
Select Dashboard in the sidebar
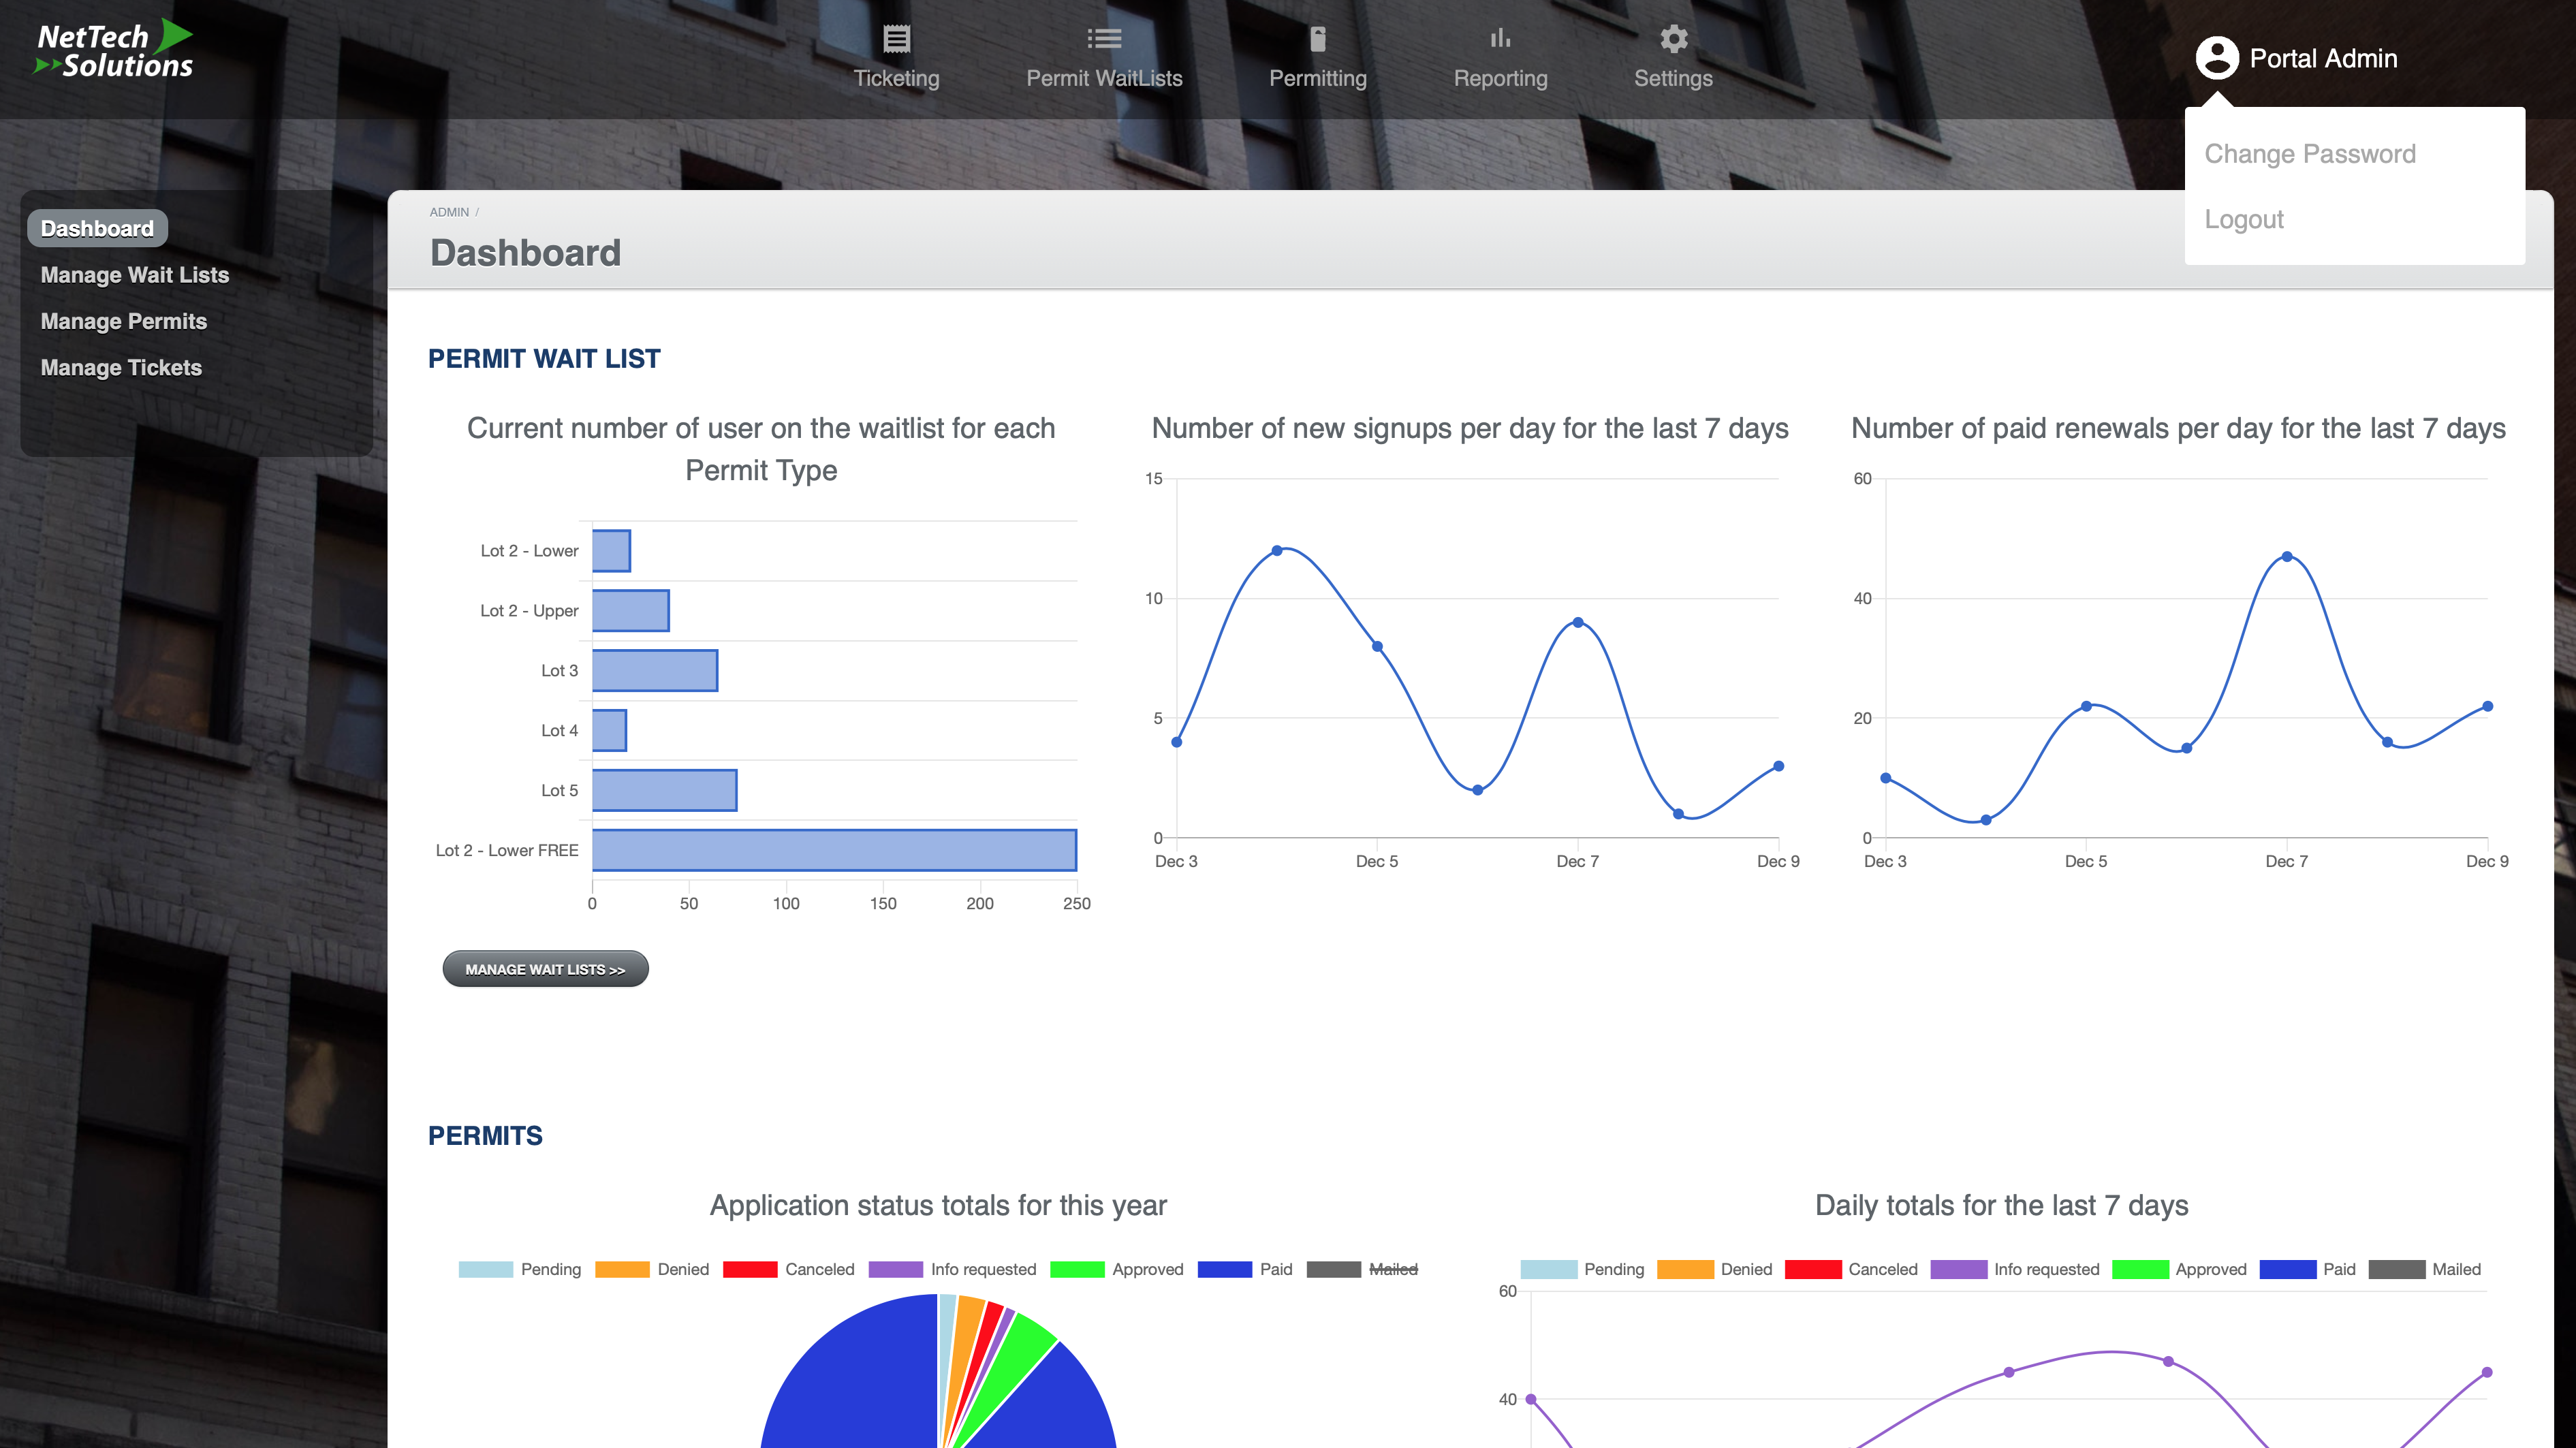coord(97,228)
